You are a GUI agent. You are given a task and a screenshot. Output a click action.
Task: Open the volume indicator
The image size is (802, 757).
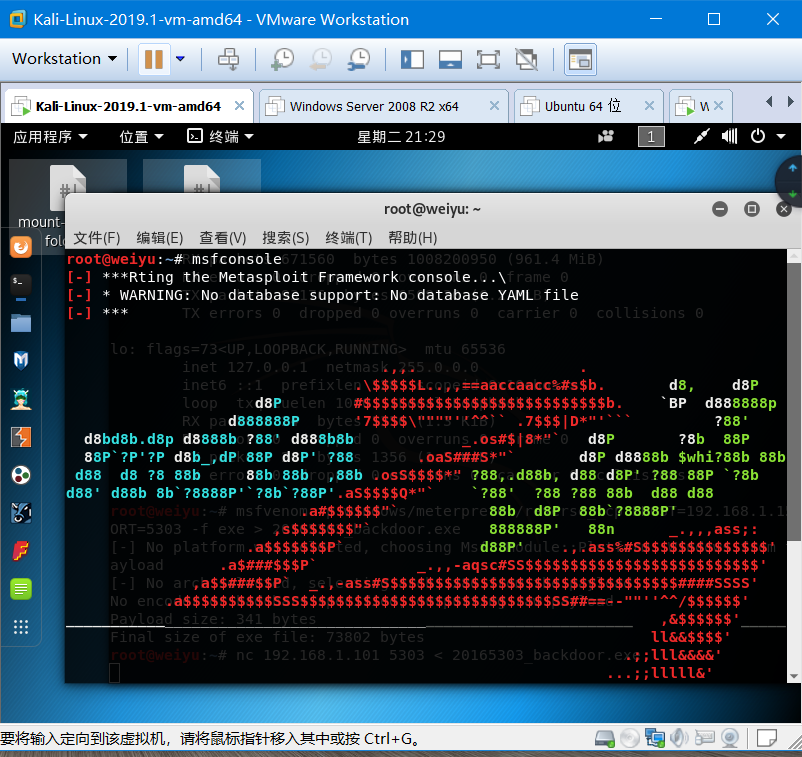(x=729, y=137)
